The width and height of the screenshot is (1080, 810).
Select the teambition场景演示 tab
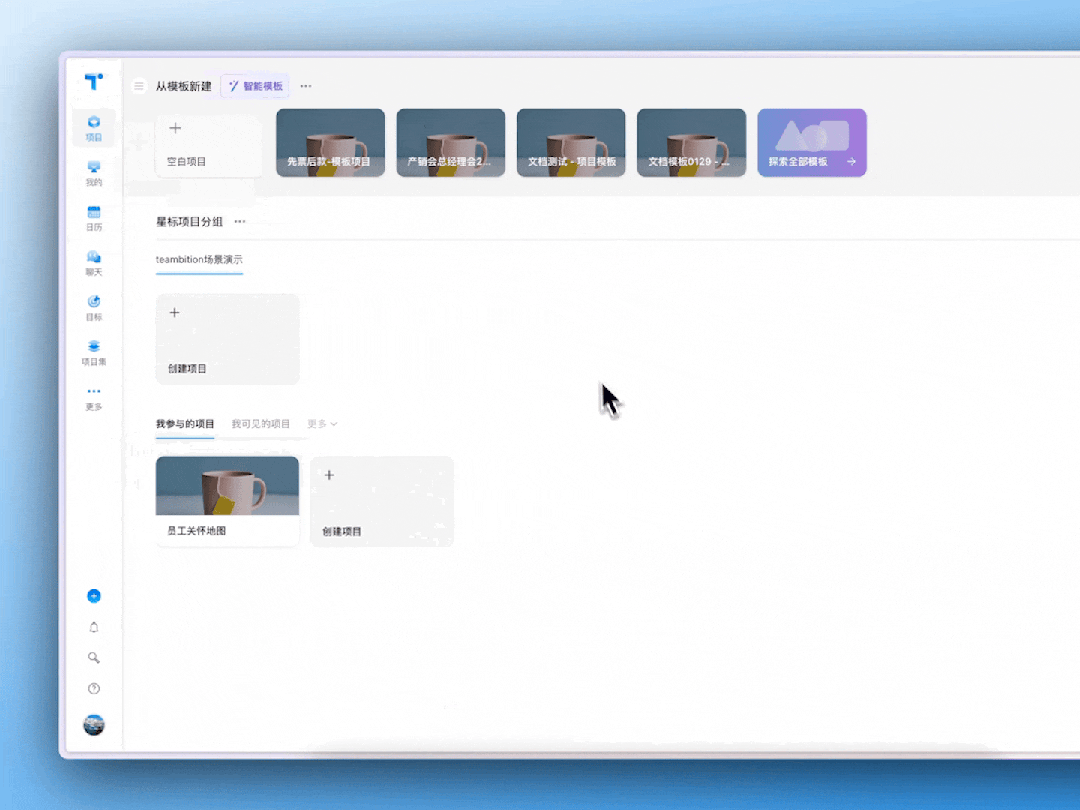click(199, 260)
